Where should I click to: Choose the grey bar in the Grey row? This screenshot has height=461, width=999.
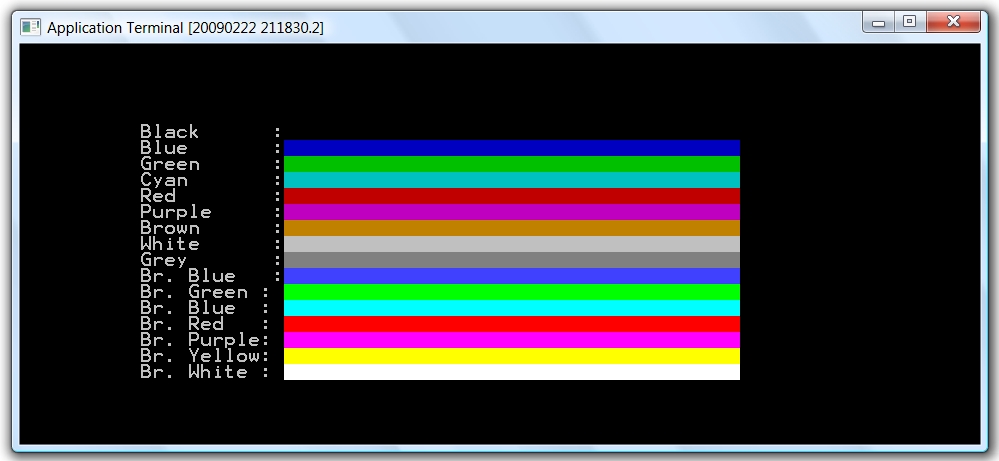tap(511, 260)
